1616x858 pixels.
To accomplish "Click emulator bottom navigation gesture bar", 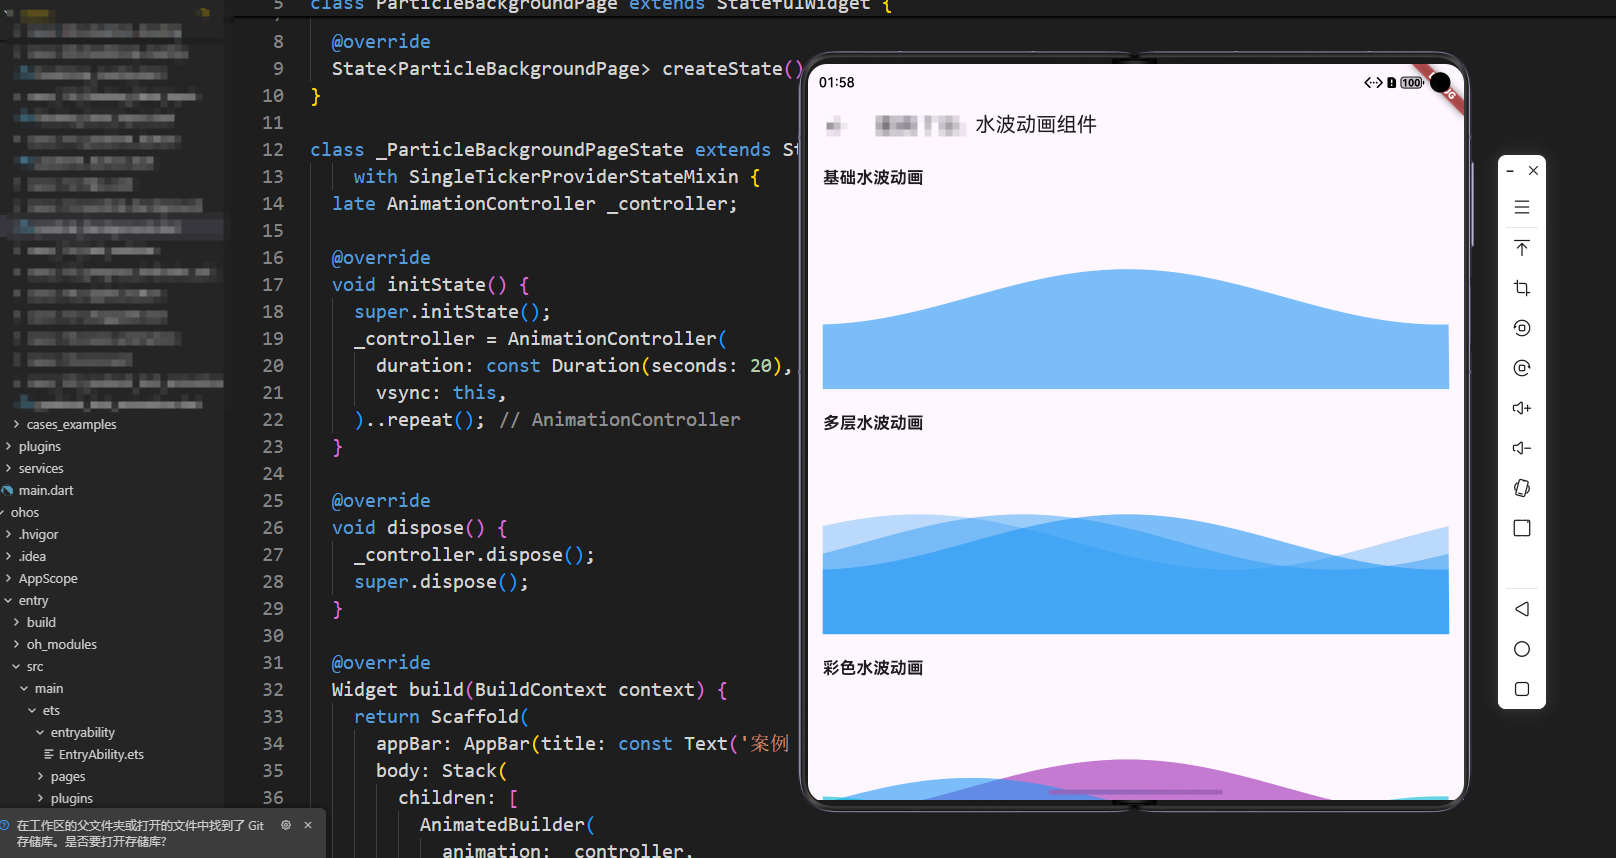I will (1136, 792).
